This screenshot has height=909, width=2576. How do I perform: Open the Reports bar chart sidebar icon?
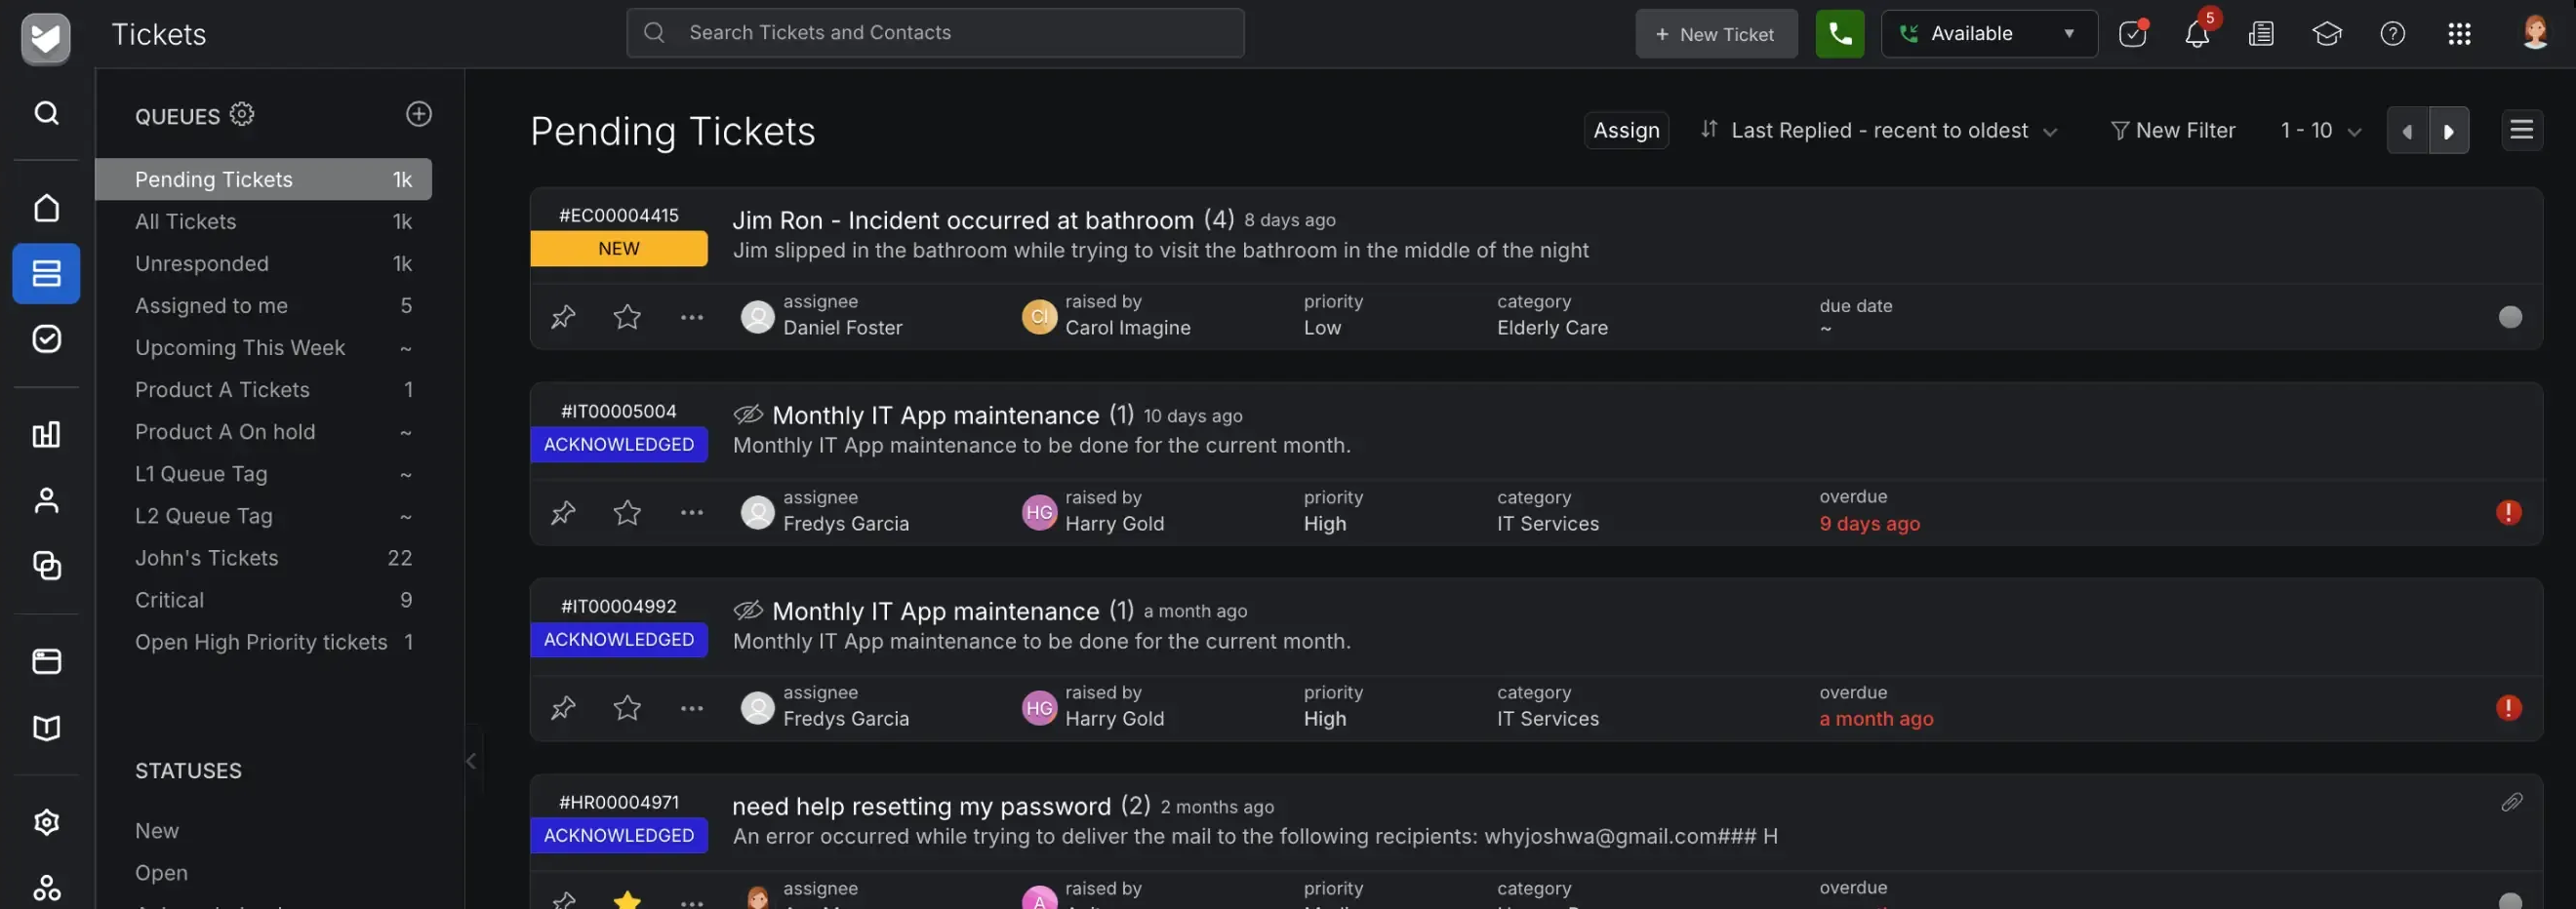click(46, 434)
